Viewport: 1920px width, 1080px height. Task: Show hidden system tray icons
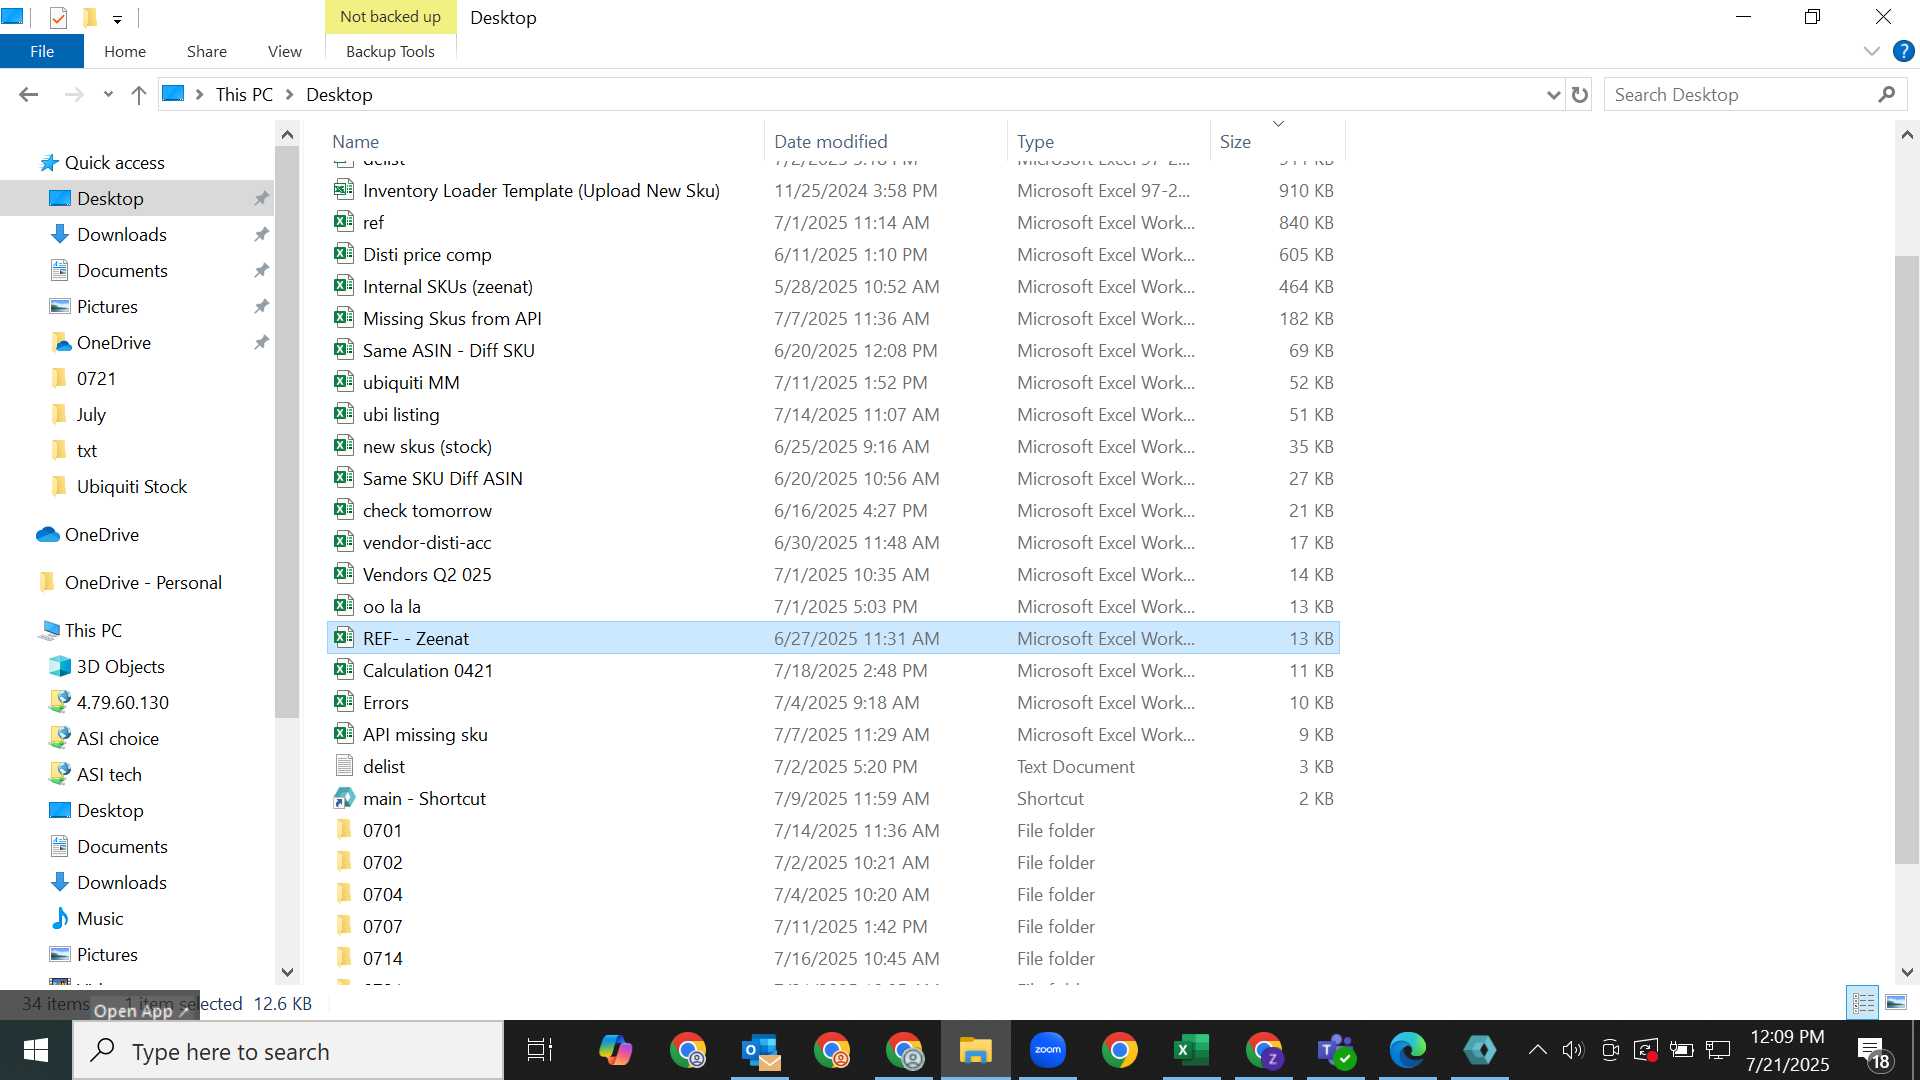[x=1538, y=1050]
